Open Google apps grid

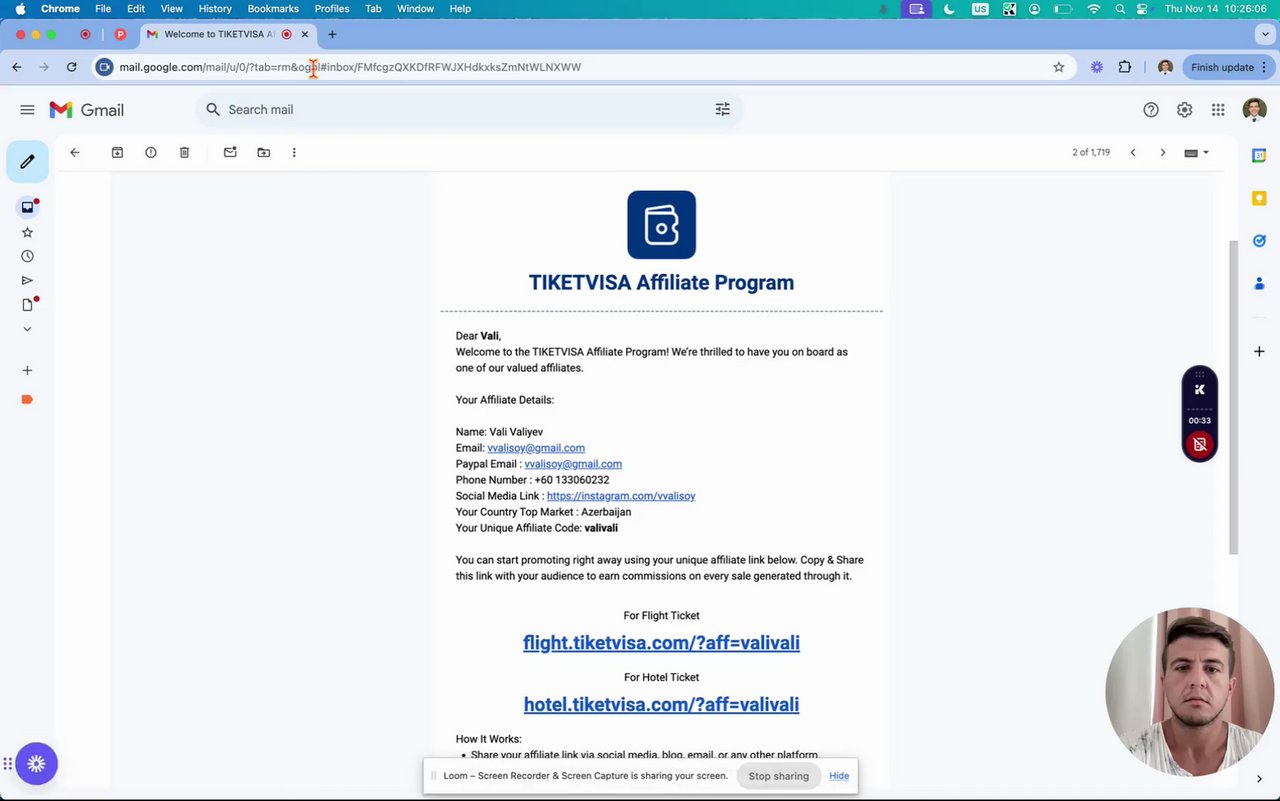pos(1218,110)
